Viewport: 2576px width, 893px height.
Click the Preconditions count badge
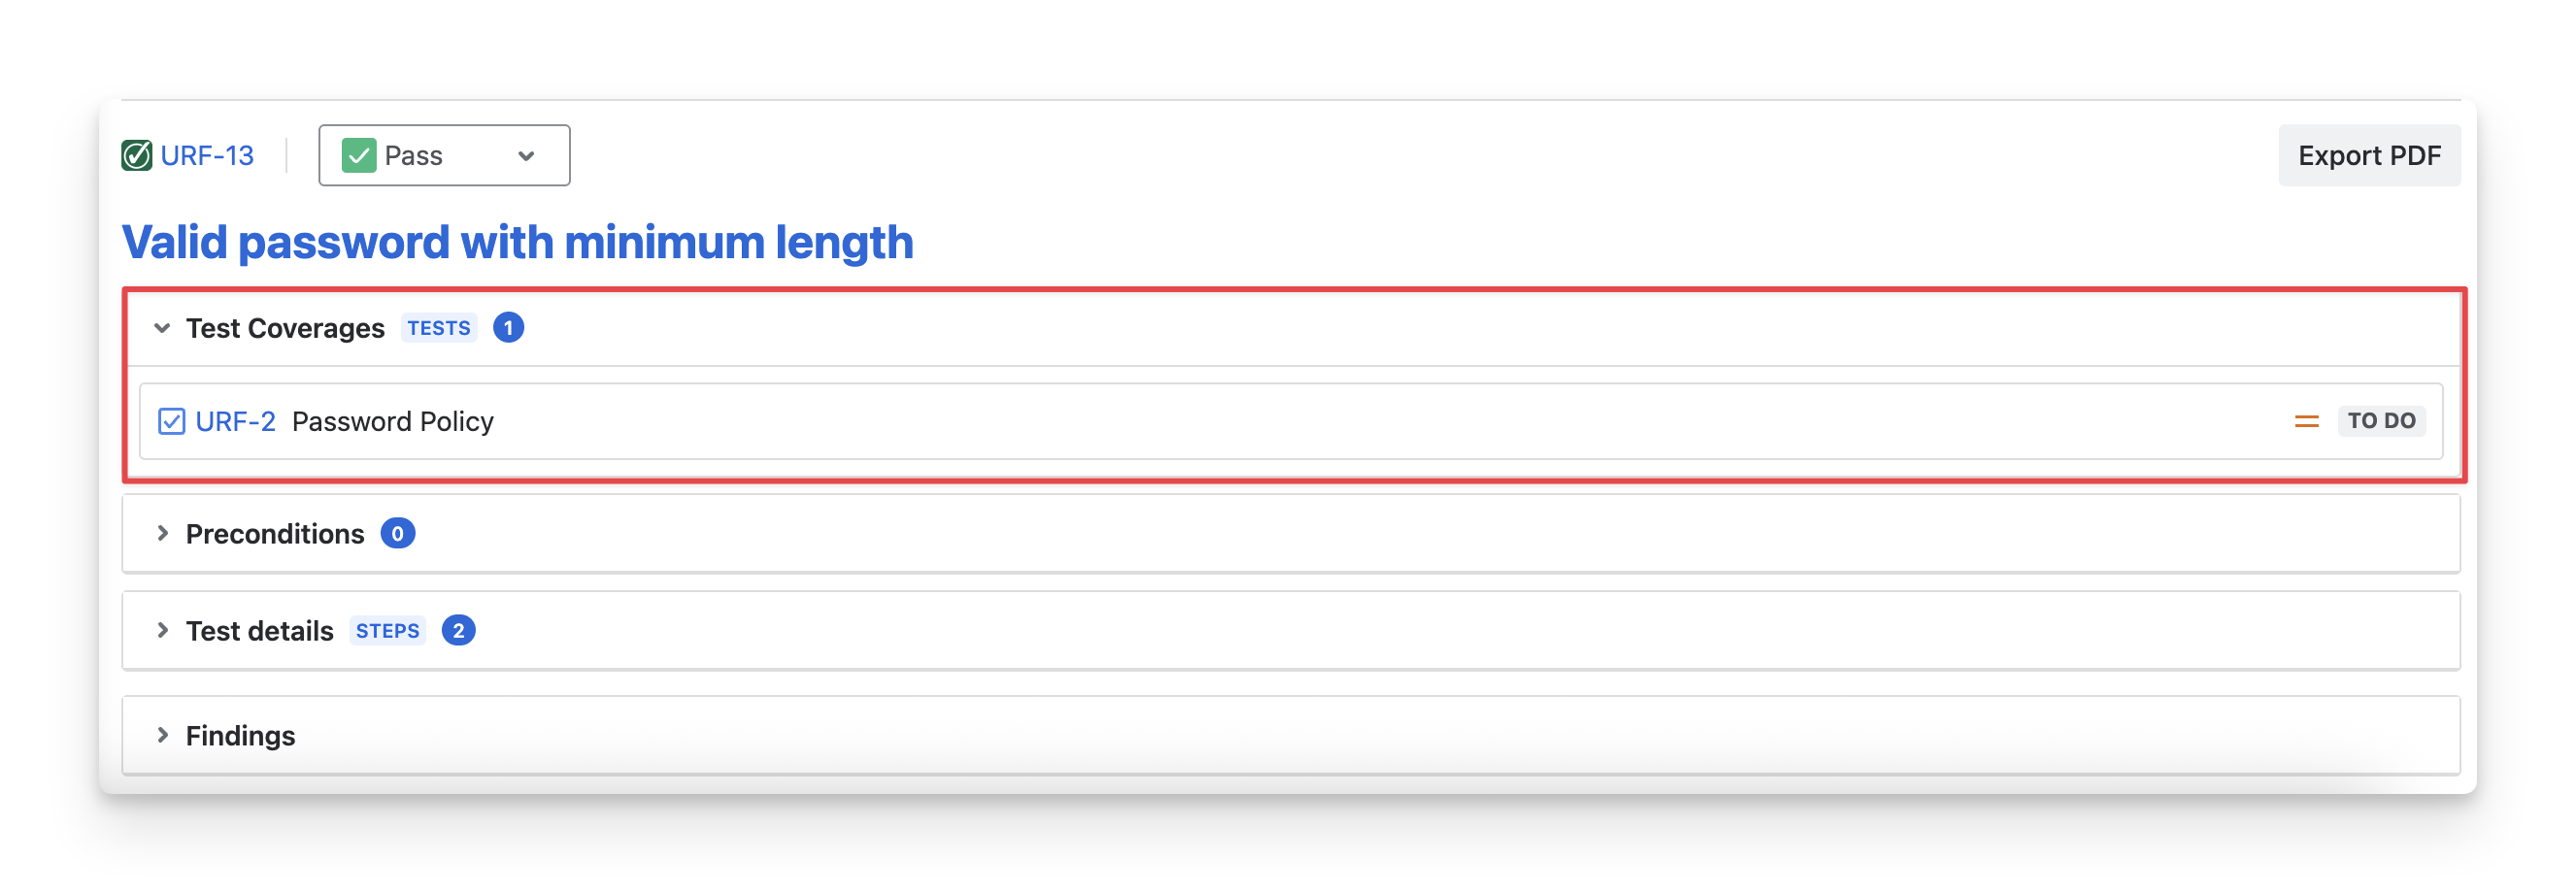point(398,534)
